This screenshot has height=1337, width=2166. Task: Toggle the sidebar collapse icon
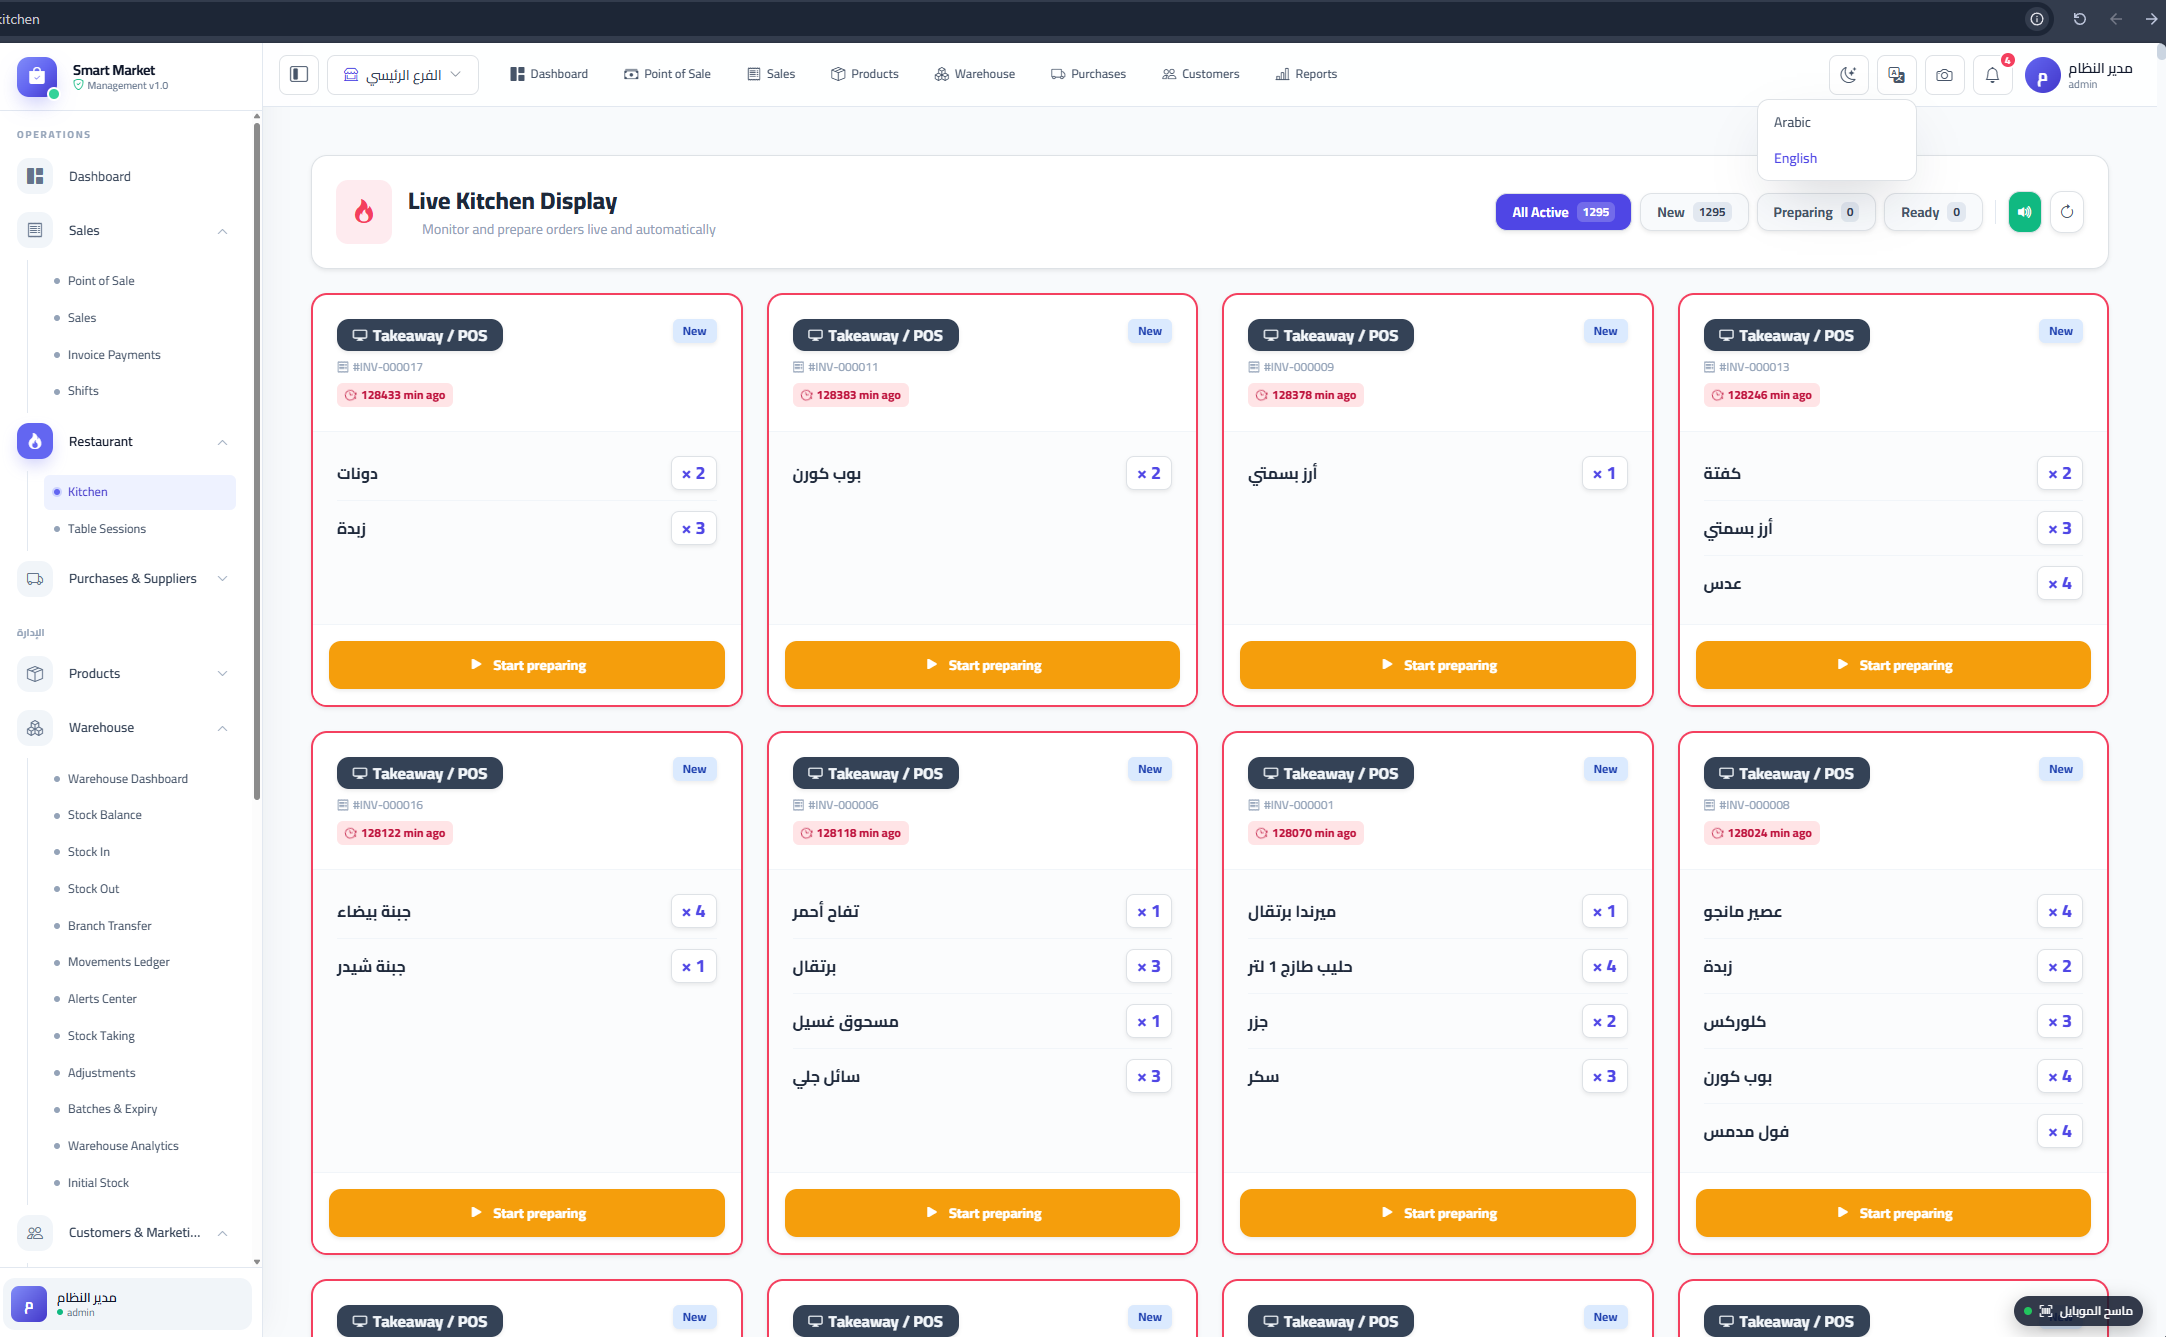click(x=299, y=74)
